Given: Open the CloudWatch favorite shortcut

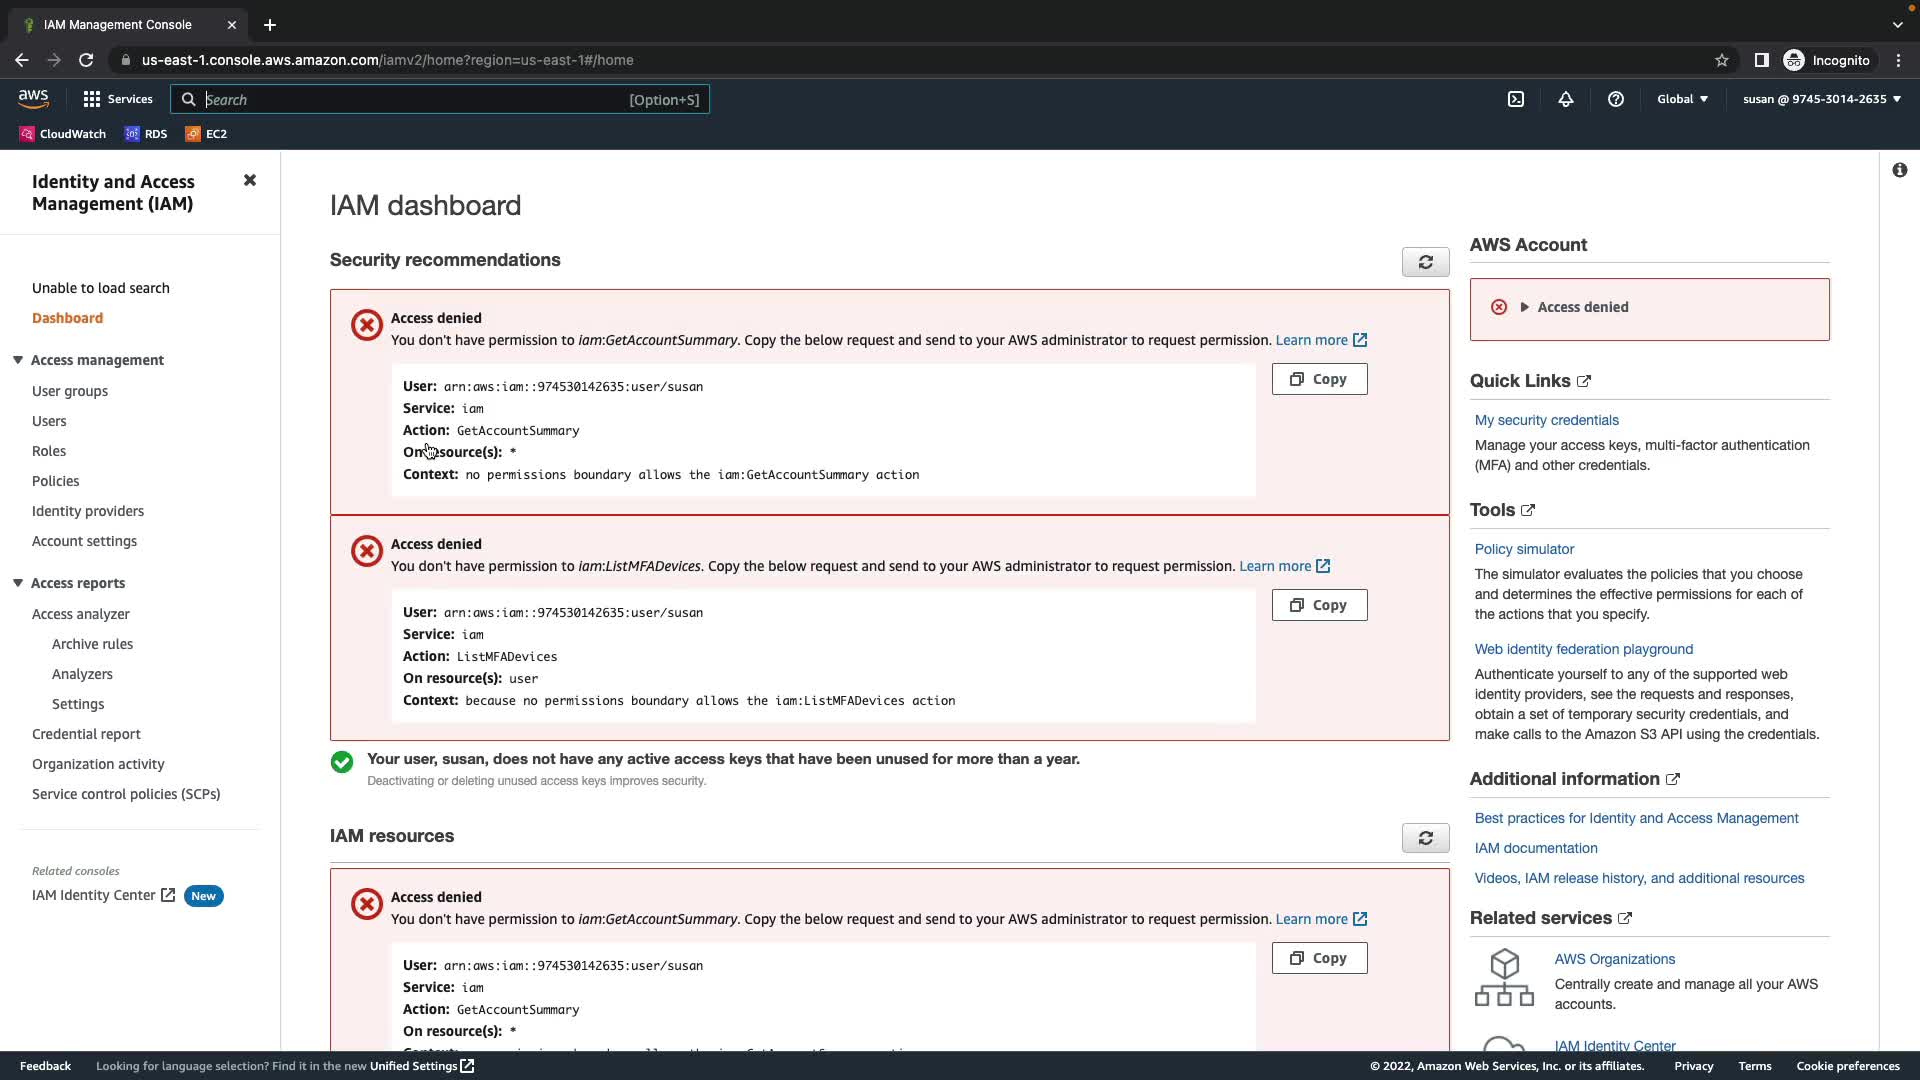Looking at the screenshot, I should click(x=63, y=134).
